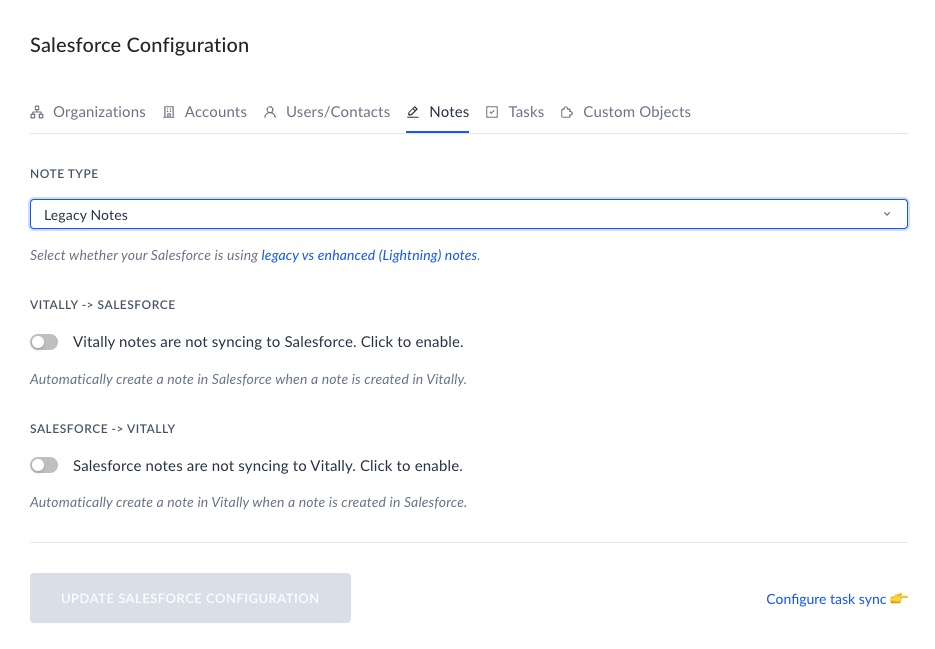Select the Notes tab label
The image size is (935, 649).
[x=449, y=112]
